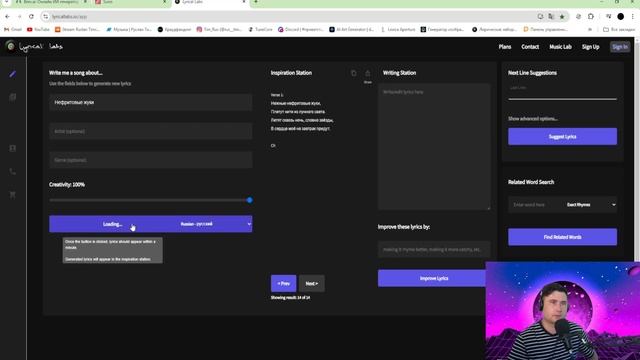Adjust the Creativity slider handle
The image size is (640, 360).
(249, 200)
